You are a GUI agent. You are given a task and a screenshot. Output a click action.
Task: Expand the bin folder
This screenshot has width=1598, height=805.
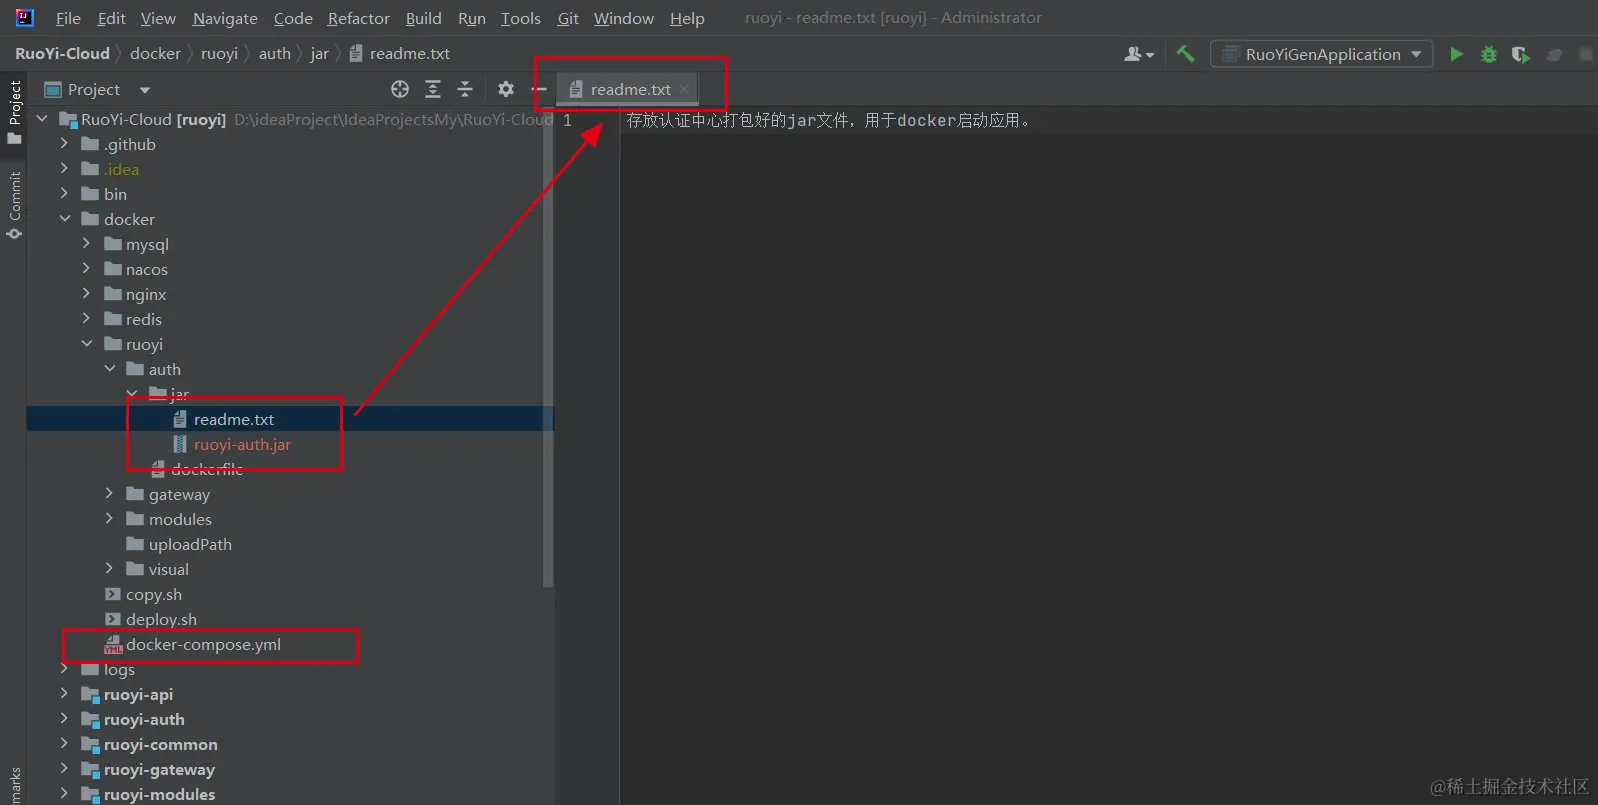tap(65, 194)
